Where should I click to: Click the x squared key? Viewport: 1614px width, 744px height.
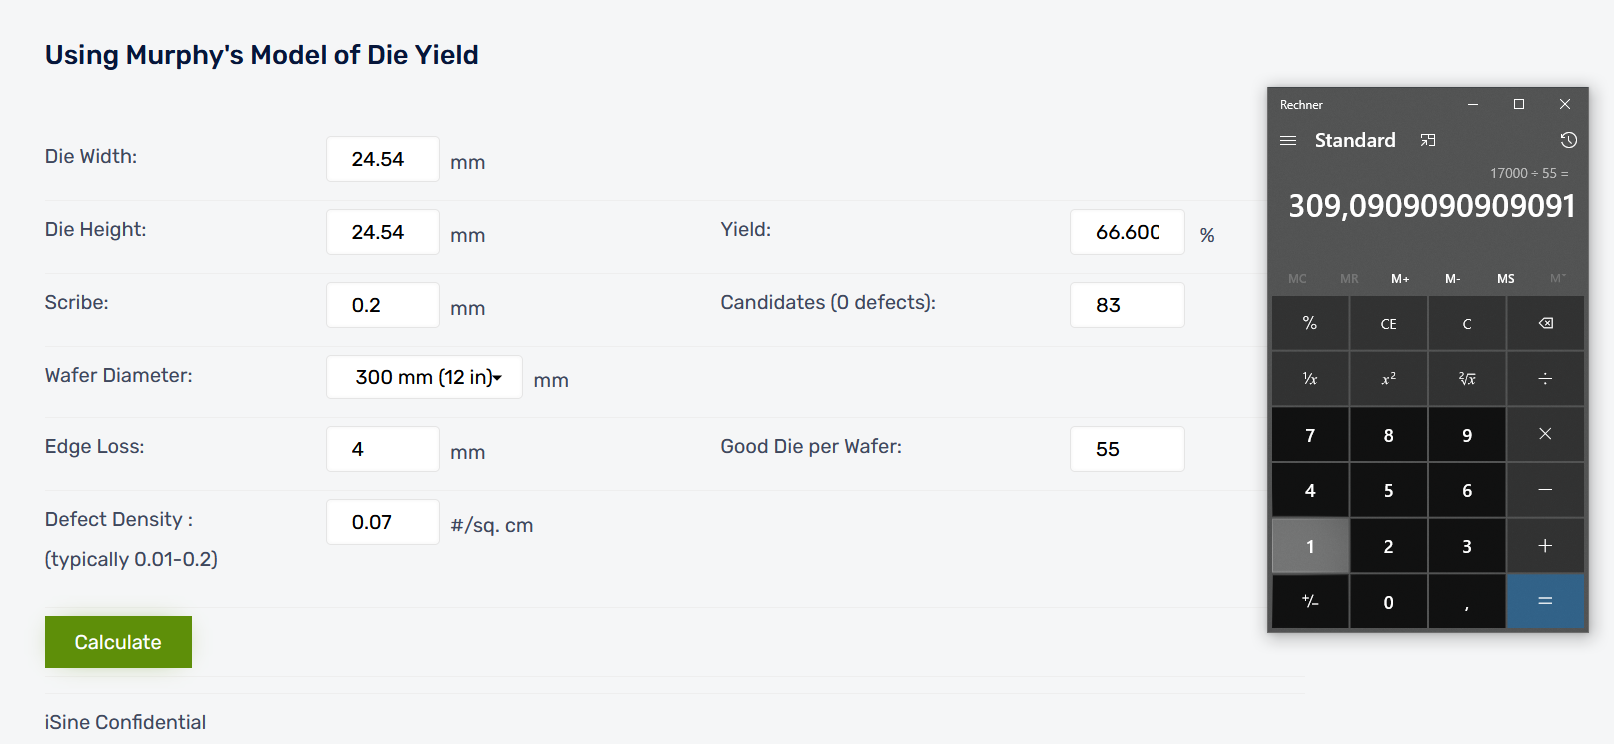[x=1388, y=379]
